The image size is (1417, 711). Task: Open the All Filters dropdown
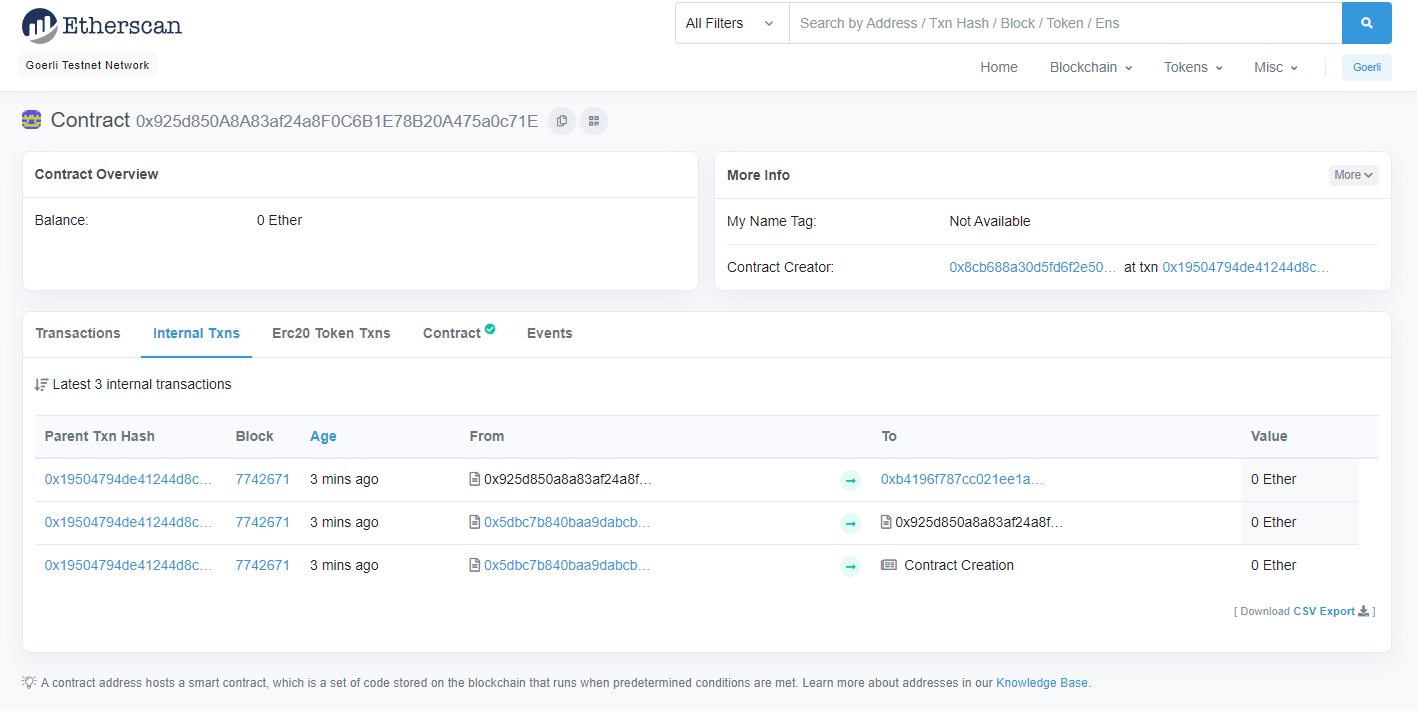(732, 23)
